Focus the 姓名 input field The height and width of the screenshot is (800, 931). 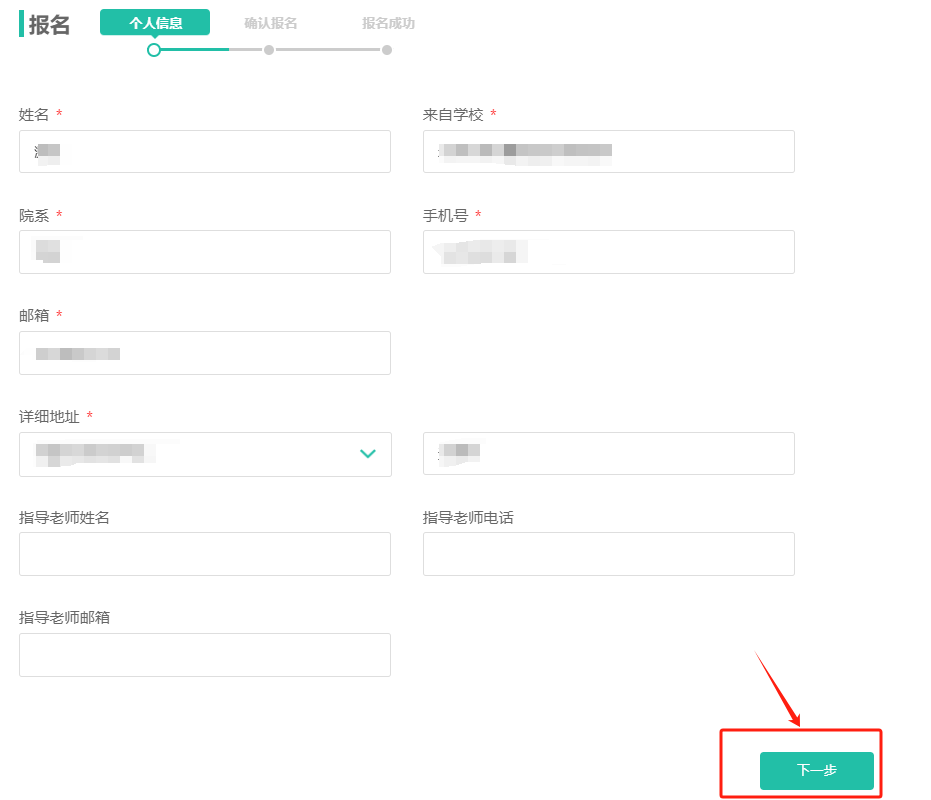click(205, 152)
